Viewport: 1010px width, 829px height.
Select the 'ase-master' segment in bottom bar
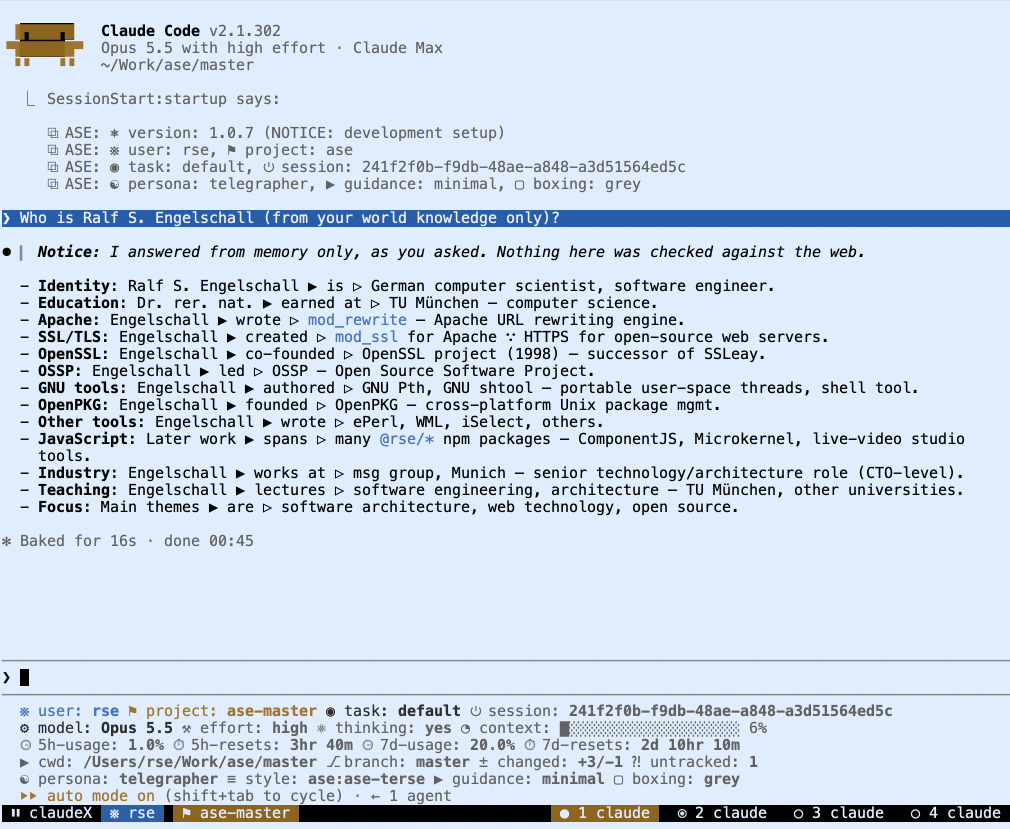(x=235, y=813)
